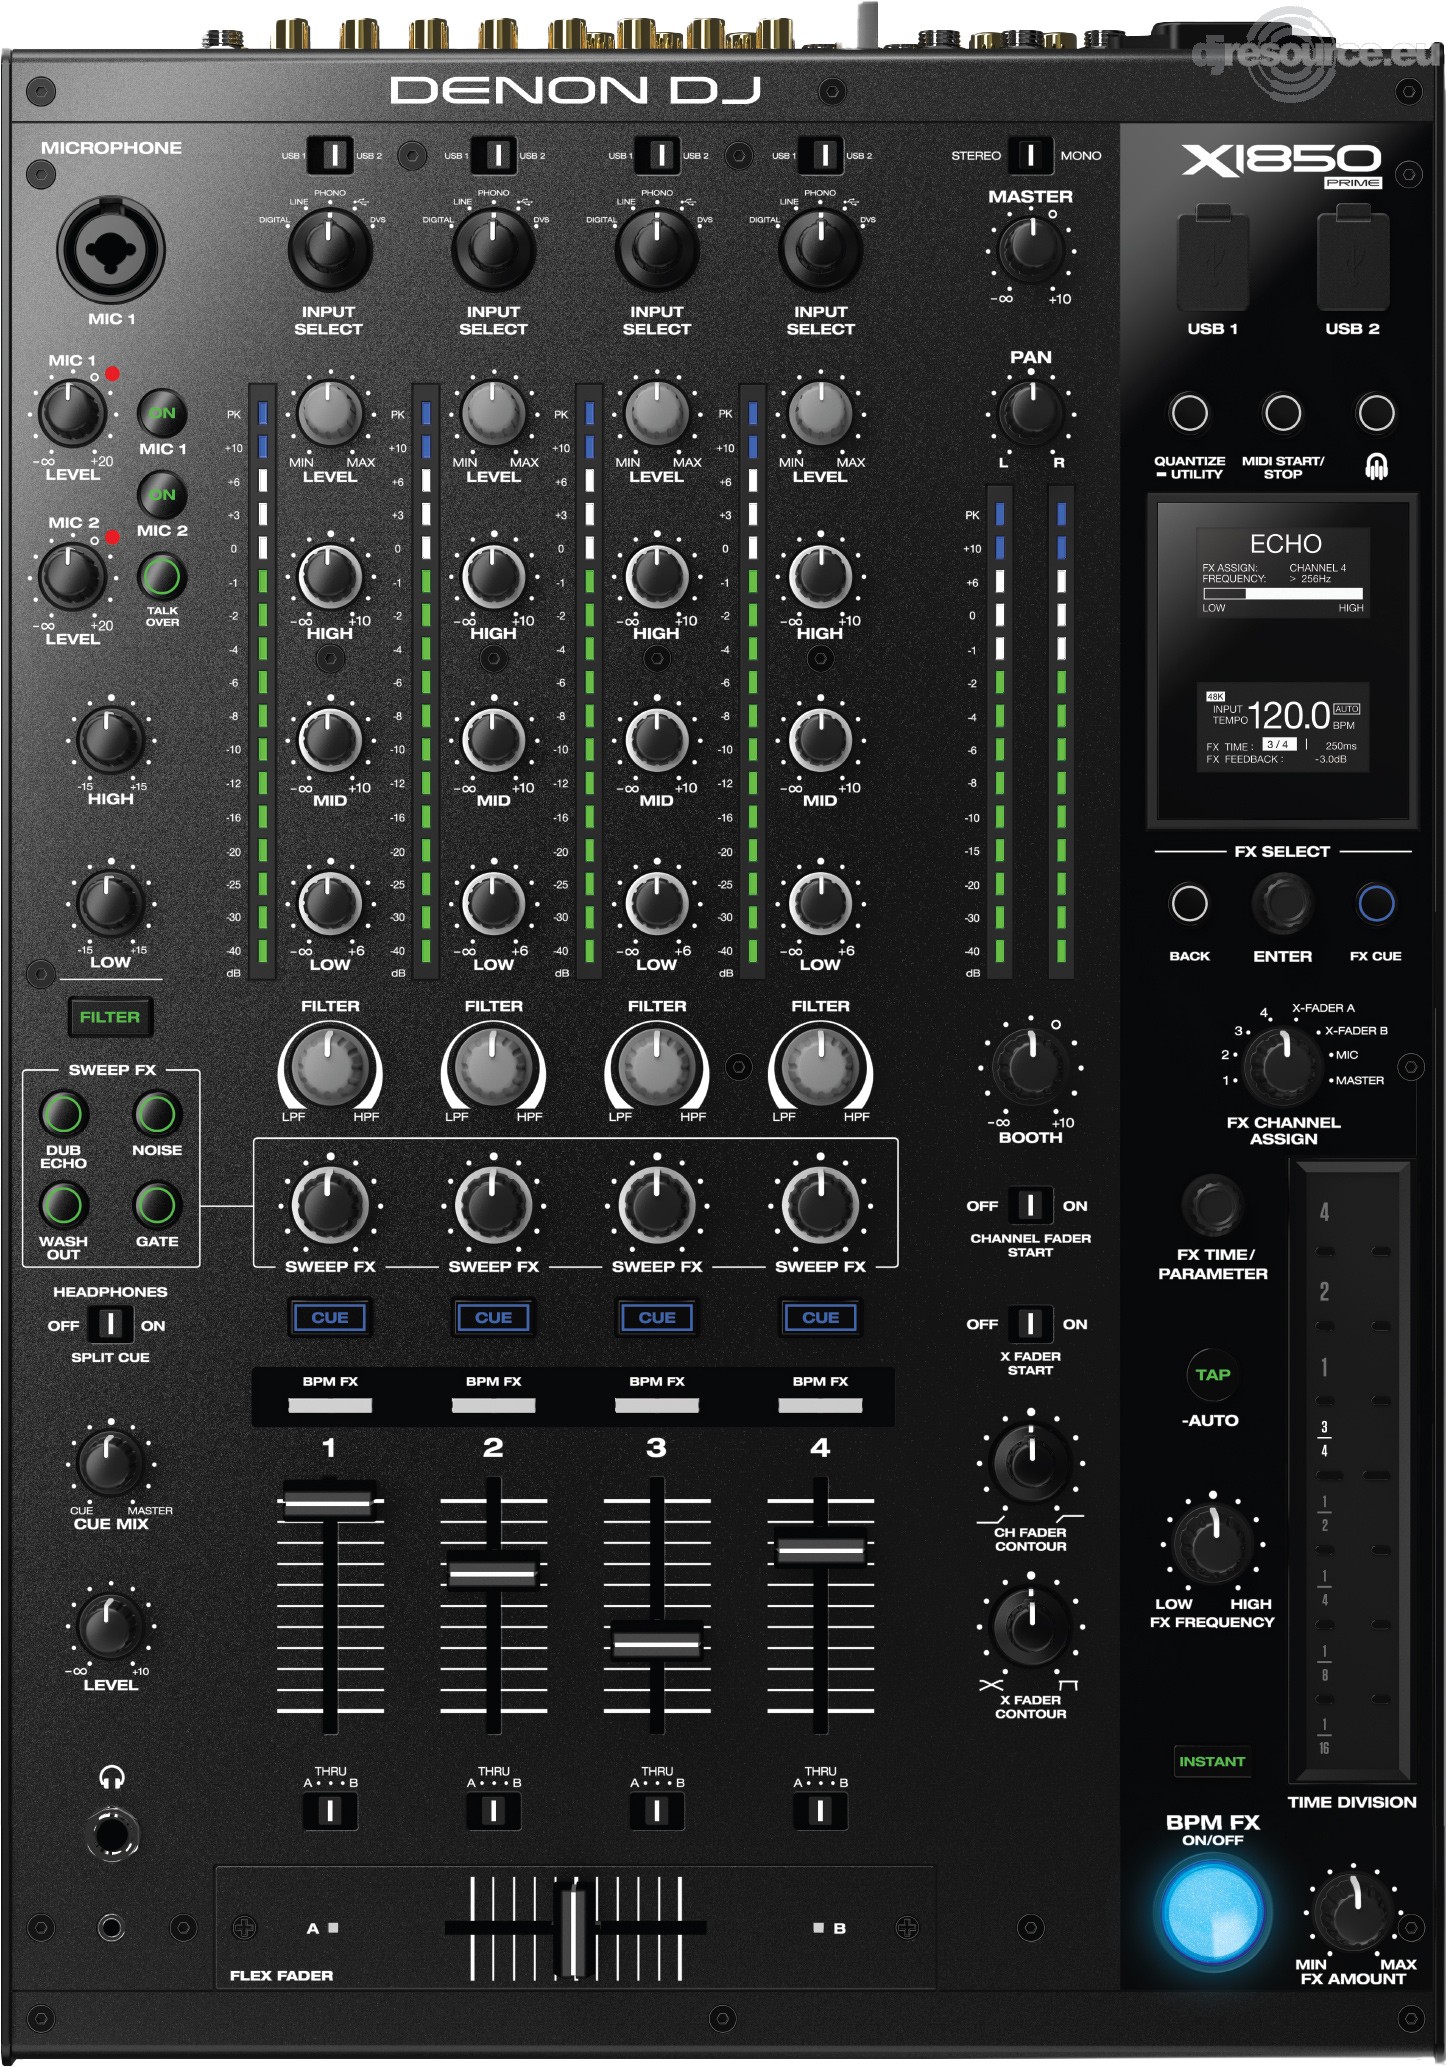This screenshot has width=1446, height=2067.
Task: Click the microphone FILTER button
Action: click(x=110, y=1017)
